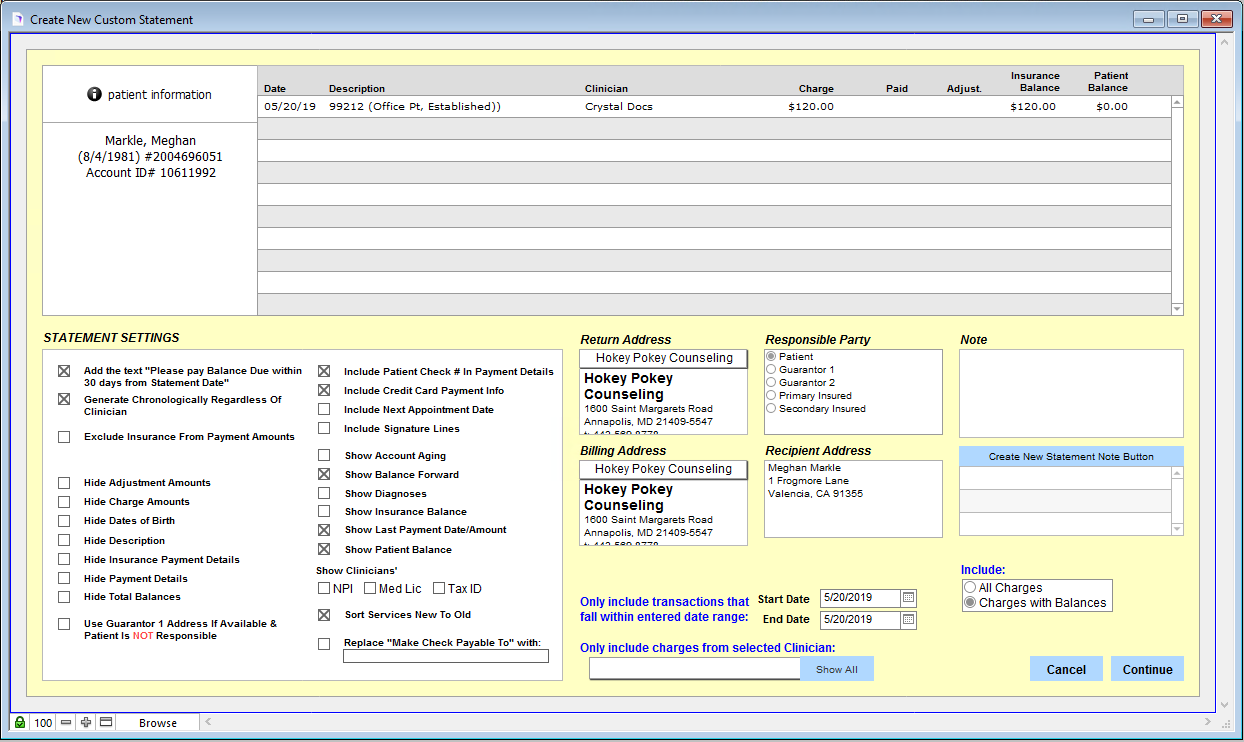1244x742 pixels.
Task: Click the zoom out minus icon
Action: [66, 723]
